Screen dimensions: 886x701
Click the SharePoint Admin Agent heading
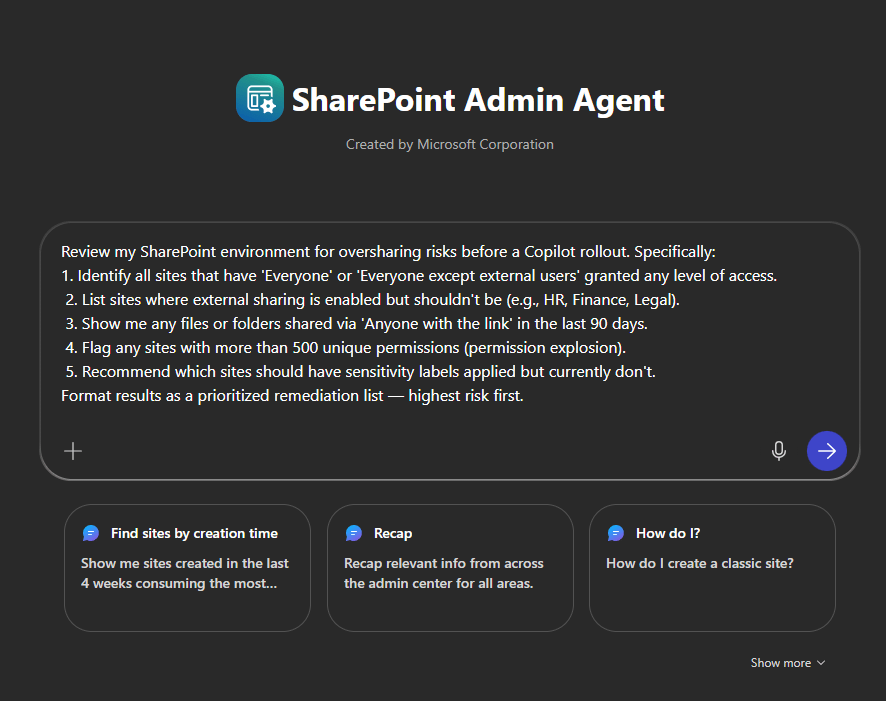point(478,100)
